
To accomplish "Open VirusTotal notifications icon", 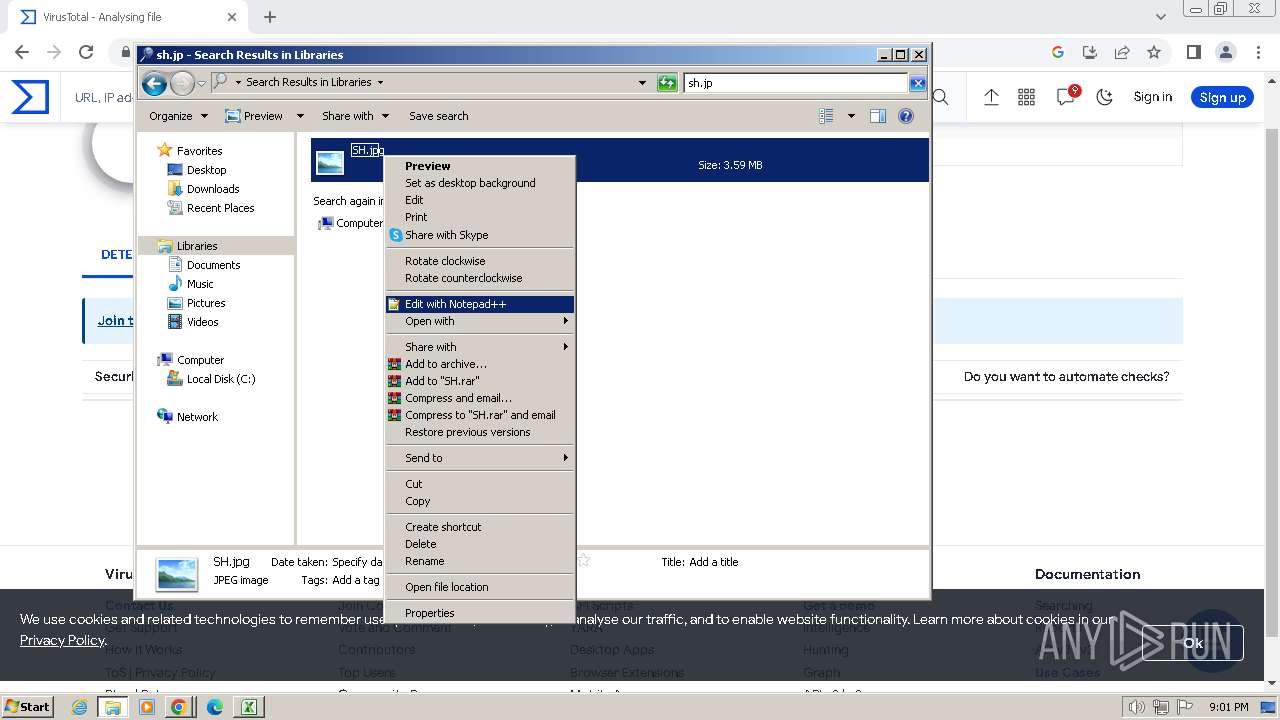I will [1066, 96].
